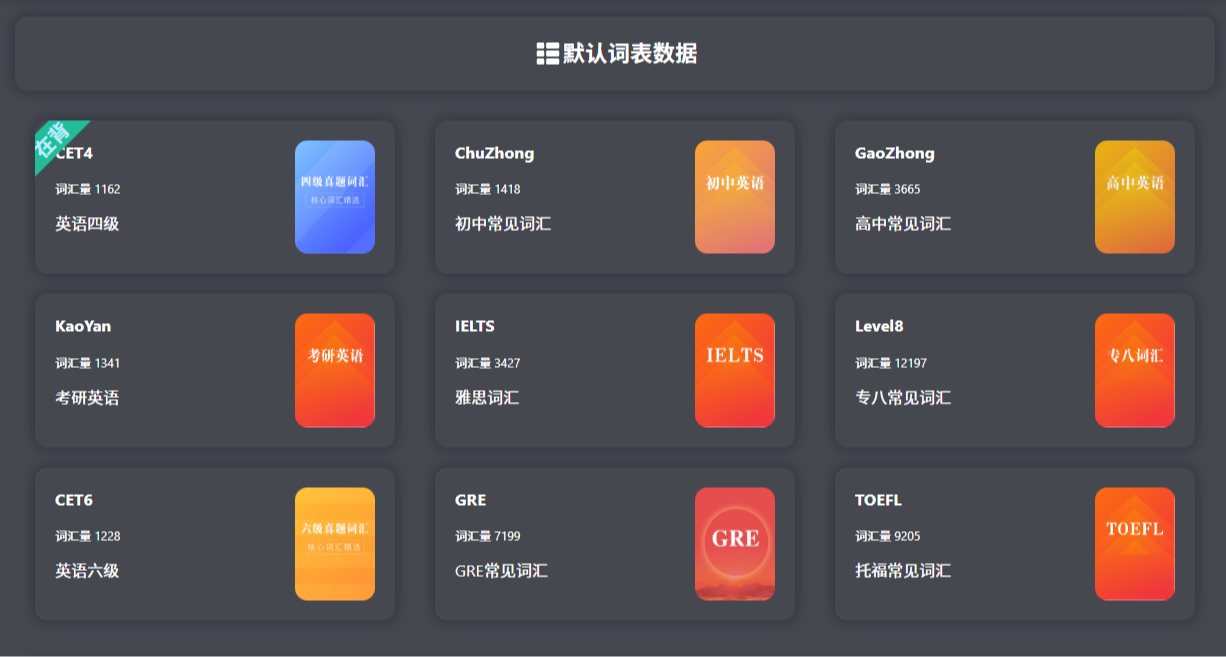1226x657 pixels.
Task: Select the 高中常见词汇 description
Action: (902, 224)
